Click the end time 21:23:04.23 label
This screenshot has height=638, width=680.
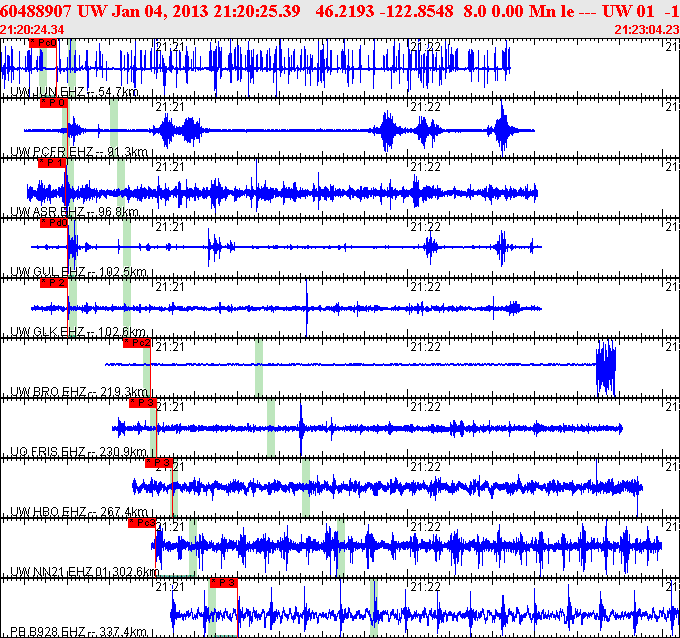click(x=645, y=29)
